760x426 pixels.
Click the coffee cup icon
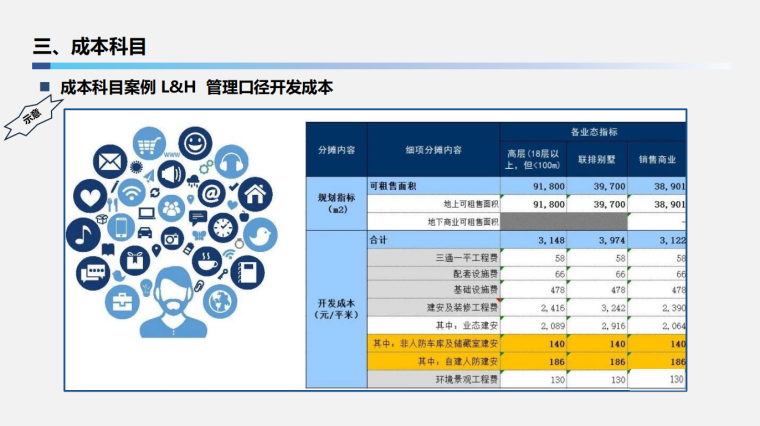tap(207, 262)
